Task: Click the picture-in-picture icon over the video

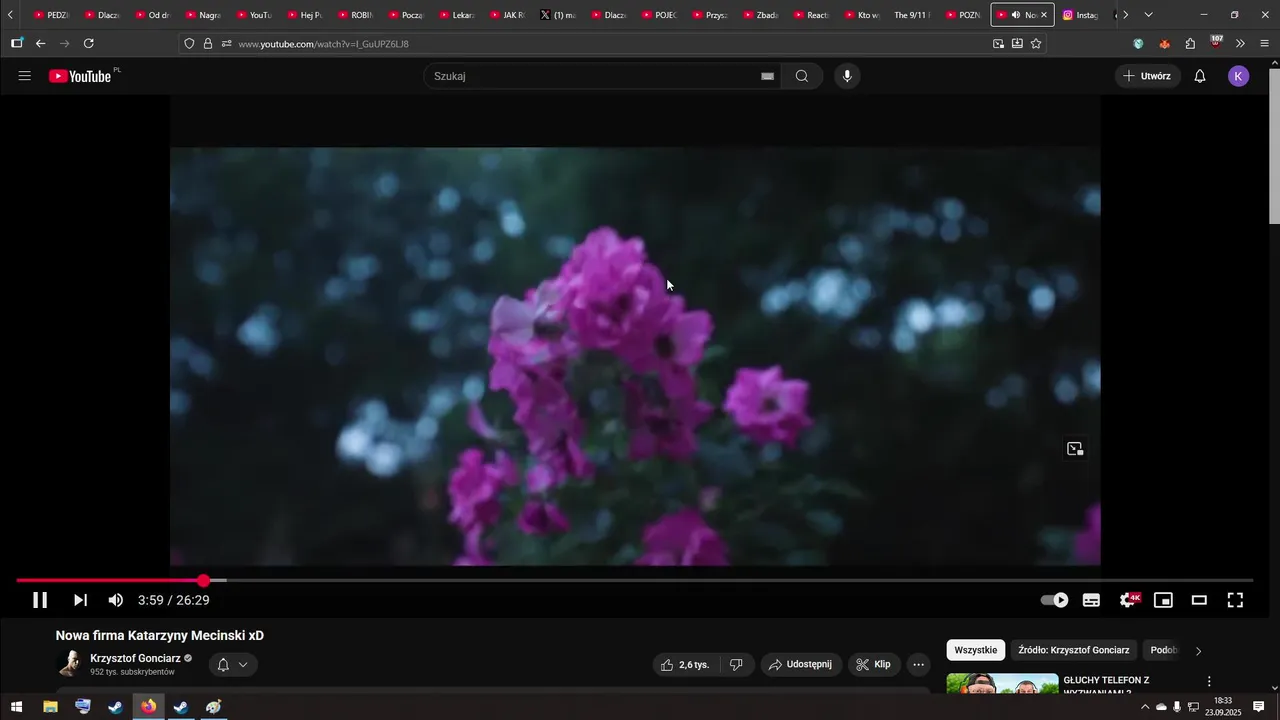Action: click(1075, 449)
